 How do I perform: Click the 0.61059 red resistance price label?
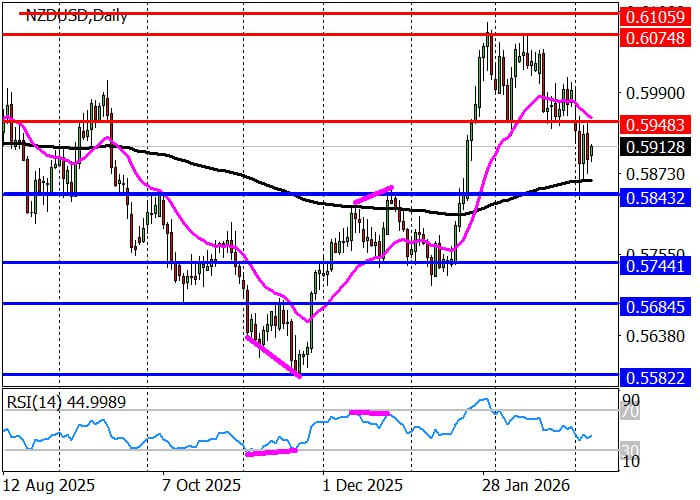pyautogui.click(x=653, y=15)
